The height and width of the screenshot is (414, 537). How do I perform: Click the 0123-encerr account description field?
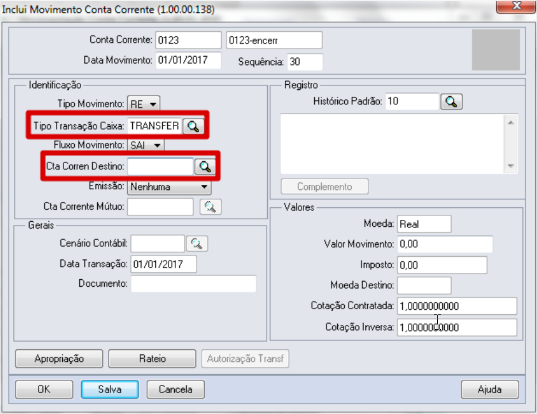[274, 40]
